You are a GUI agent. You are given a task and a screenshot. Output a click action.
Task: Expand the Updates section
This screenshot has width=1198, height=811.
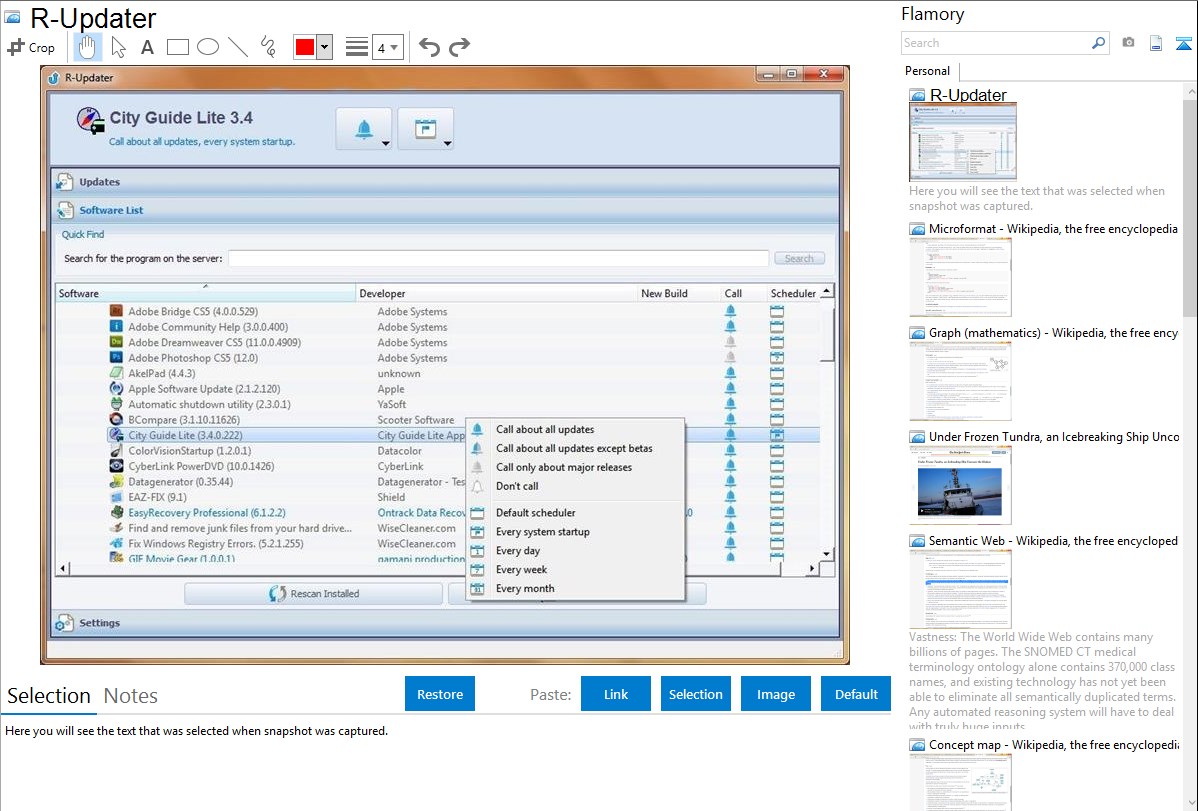point(446,182)
